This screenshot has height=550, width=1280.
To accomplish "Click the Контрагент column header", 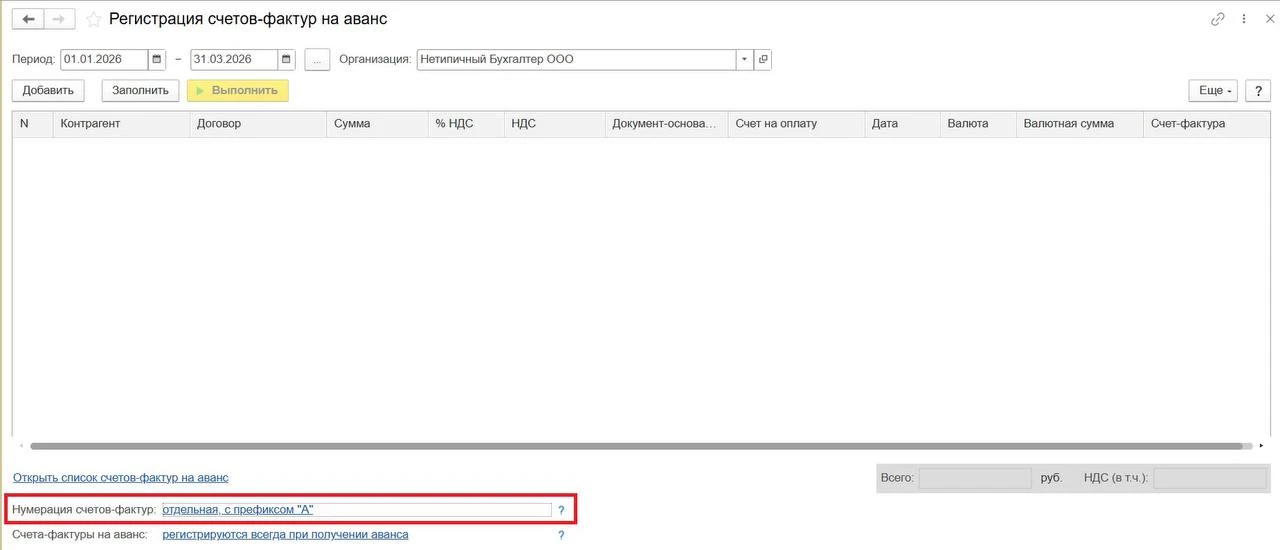I will point(121,124).
